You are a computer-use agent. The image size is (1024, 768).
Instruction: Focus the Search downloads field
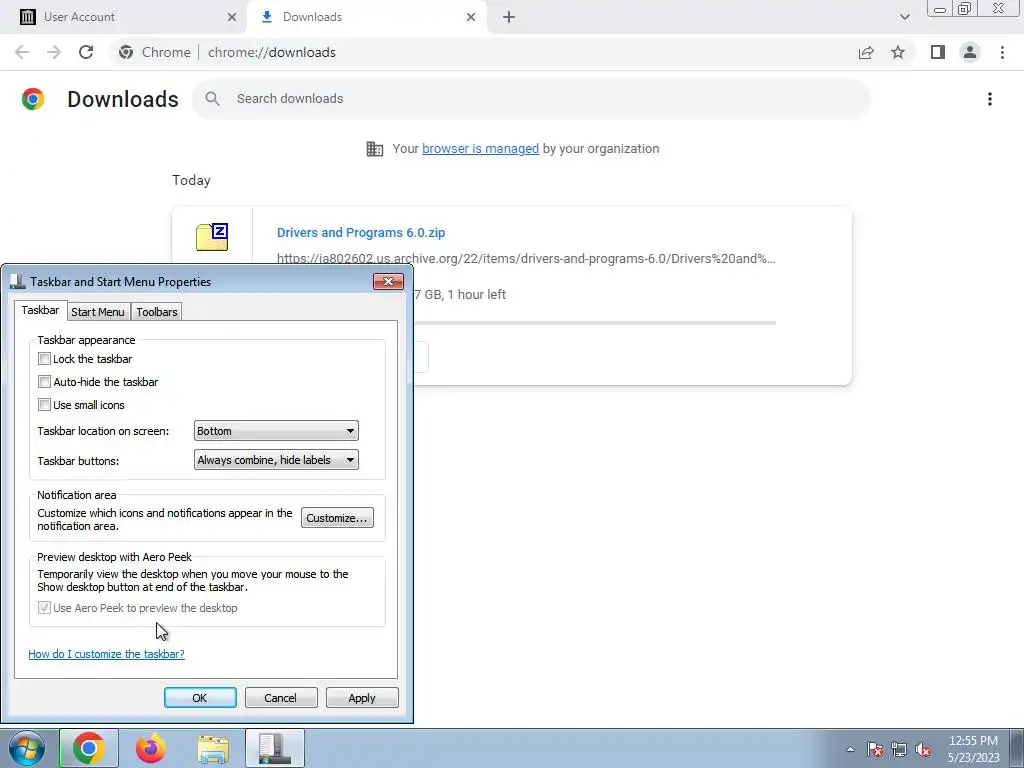click(x=531, y=99)
